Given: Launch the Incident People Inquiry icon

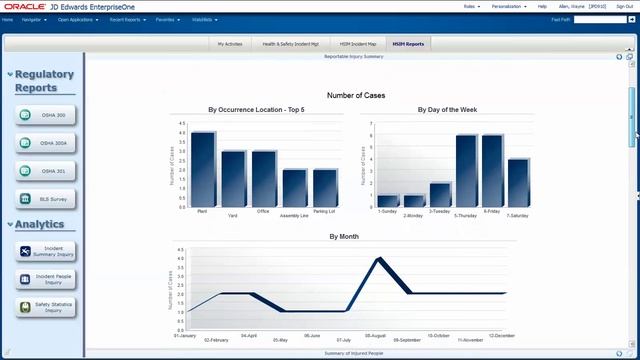Looking at the screenshot, I should tap(25, 279).
